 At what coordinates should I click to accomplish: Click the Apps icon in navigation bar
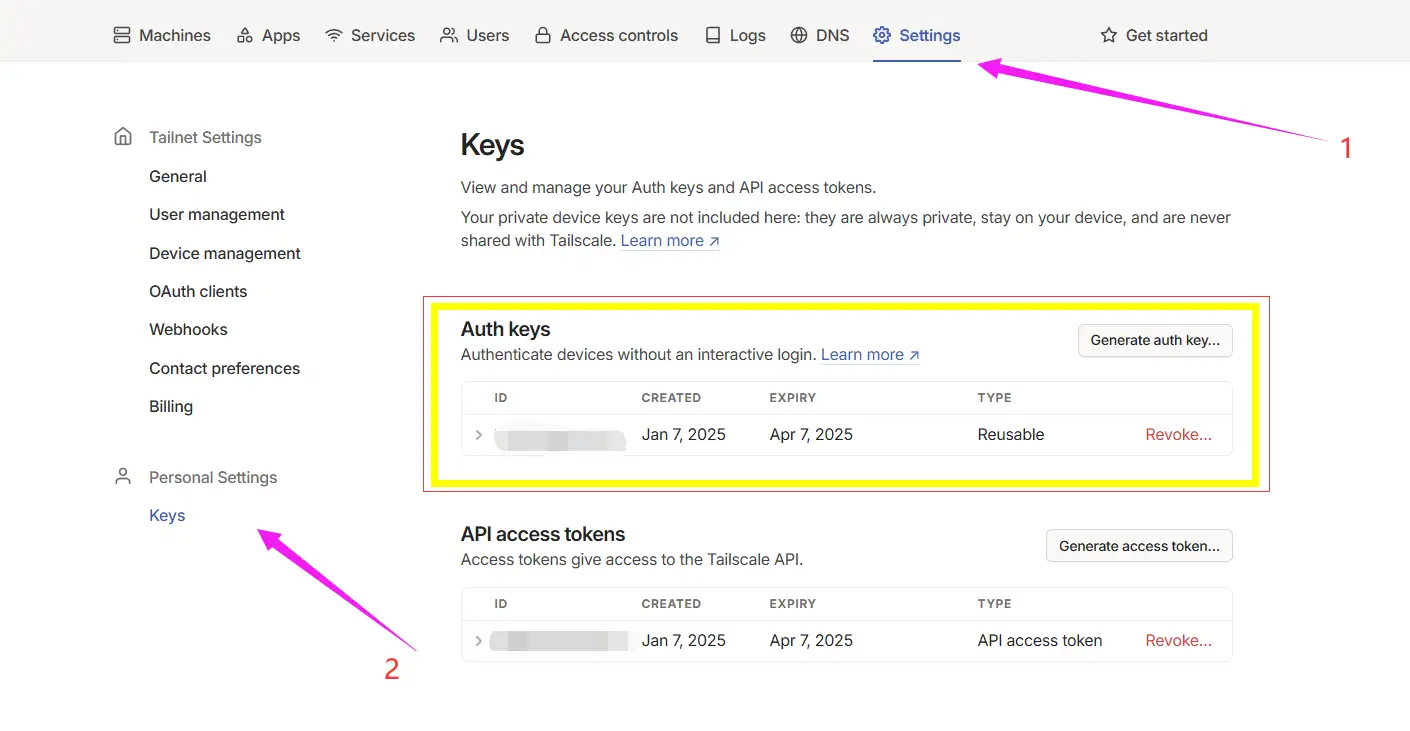coord(245,36)
